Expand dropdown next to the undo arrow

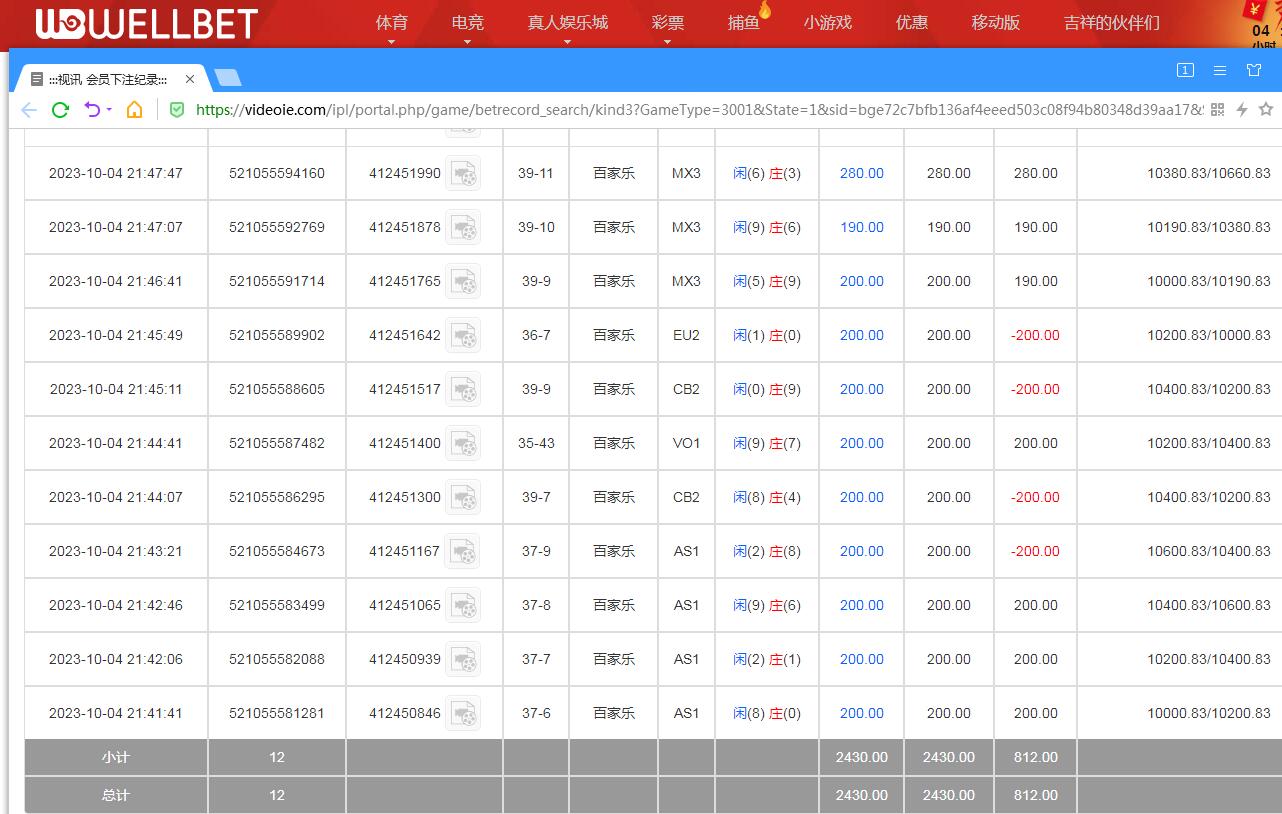tap(109, 110)
